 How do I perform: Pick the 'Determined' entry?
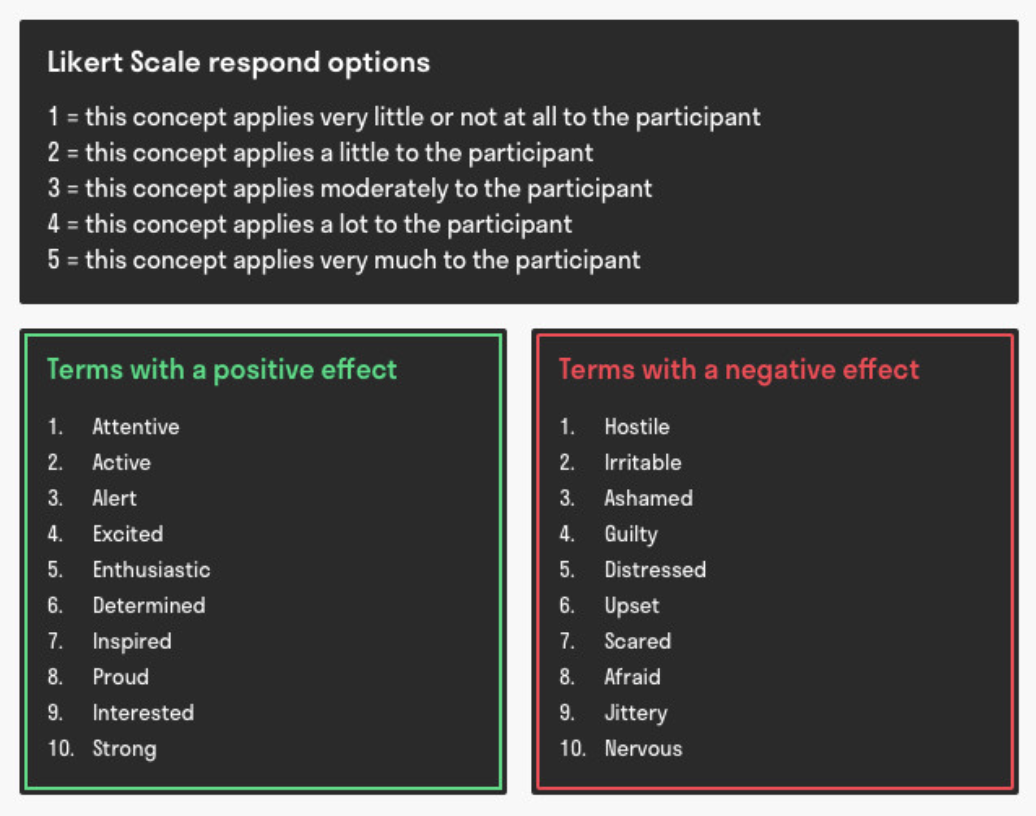(x=149, y=605)
